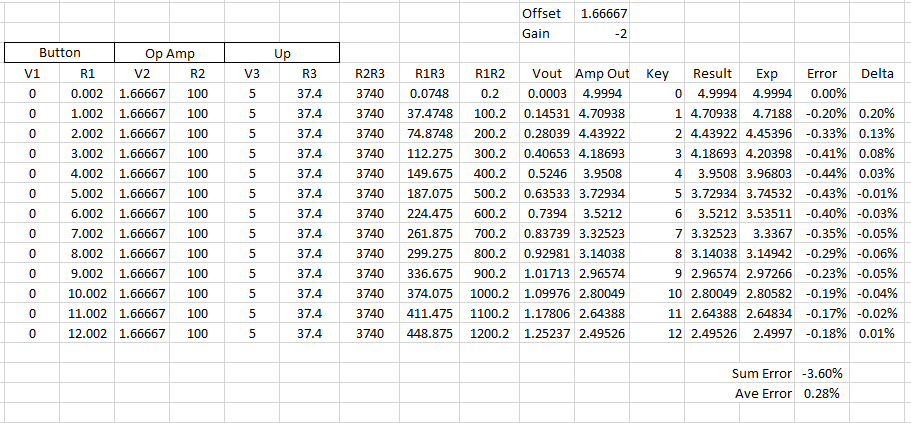The height and width of the screenshot is (423, 911).
Task: Select R1R2 cell with value 500.2
Action: pyautogui.click(x=490, y=193)
